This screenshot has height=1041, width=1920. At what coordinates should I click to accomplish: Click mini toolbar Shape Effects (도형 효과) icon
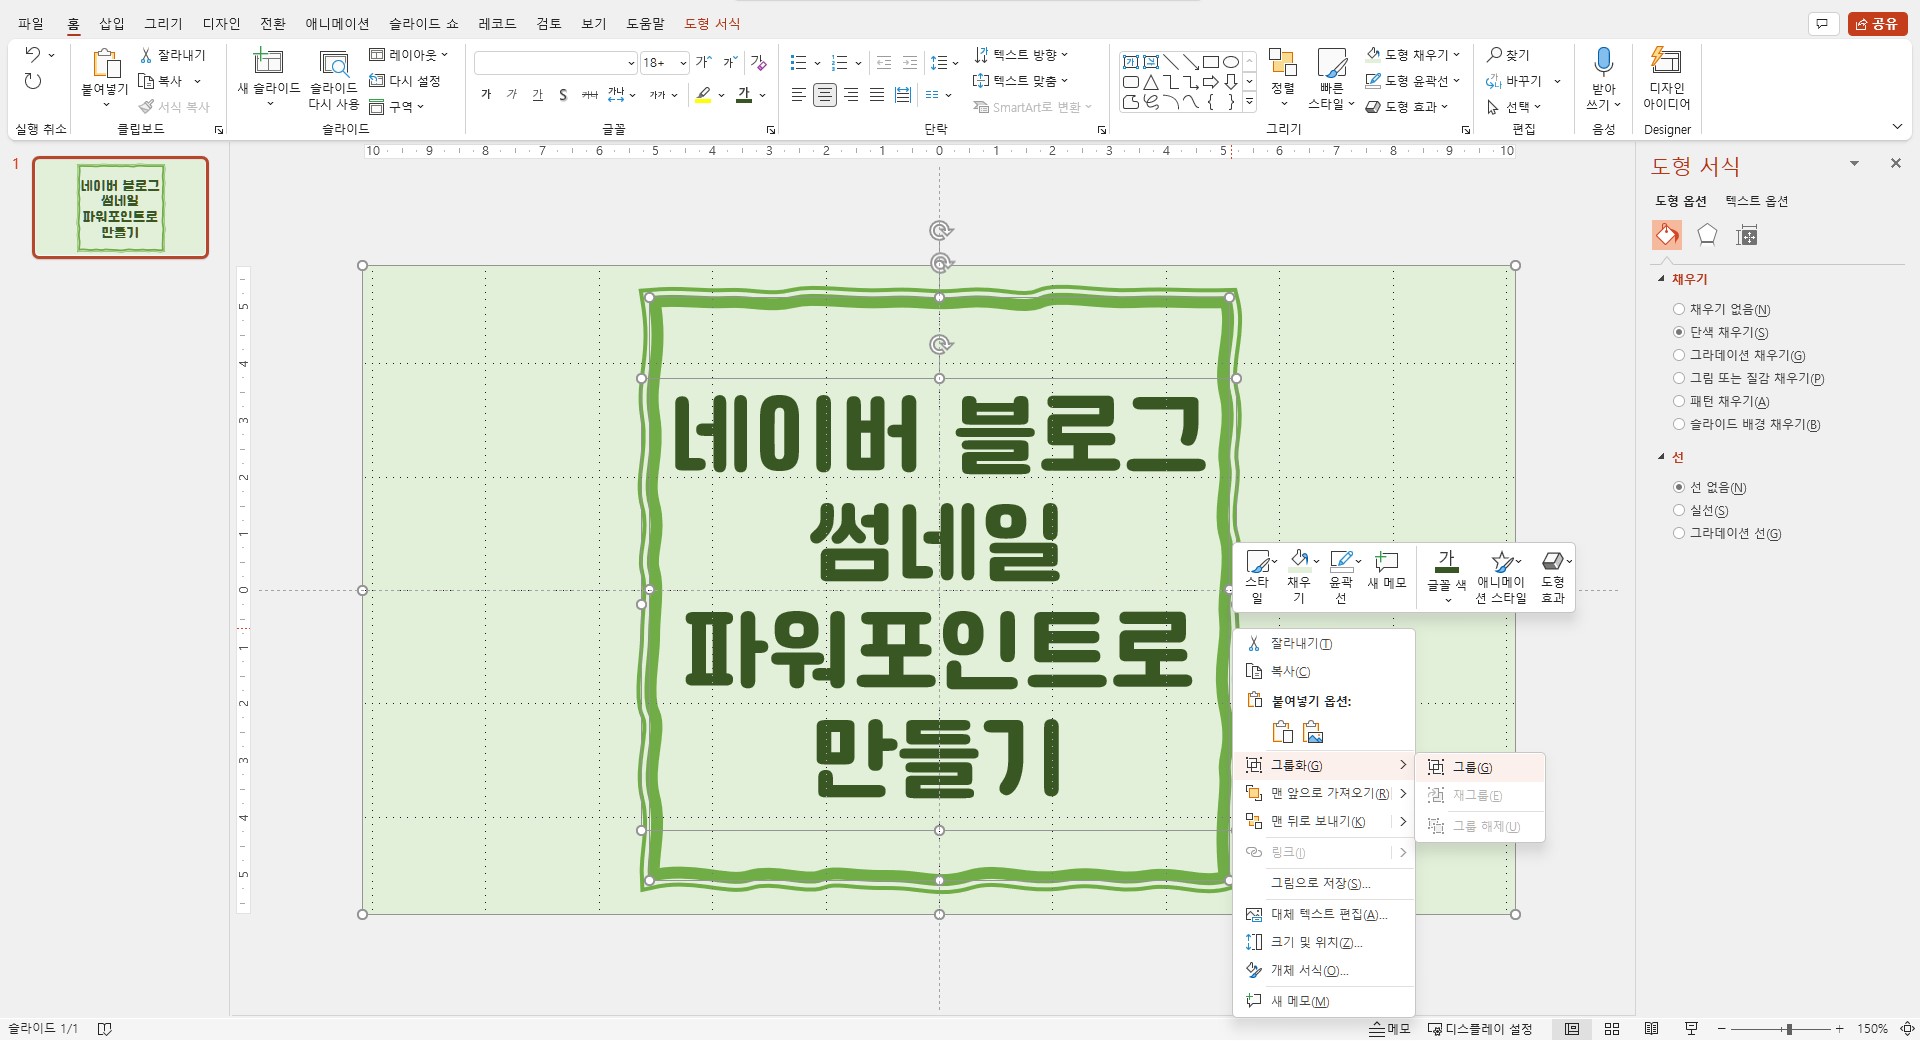click(x=1552, y=561)
